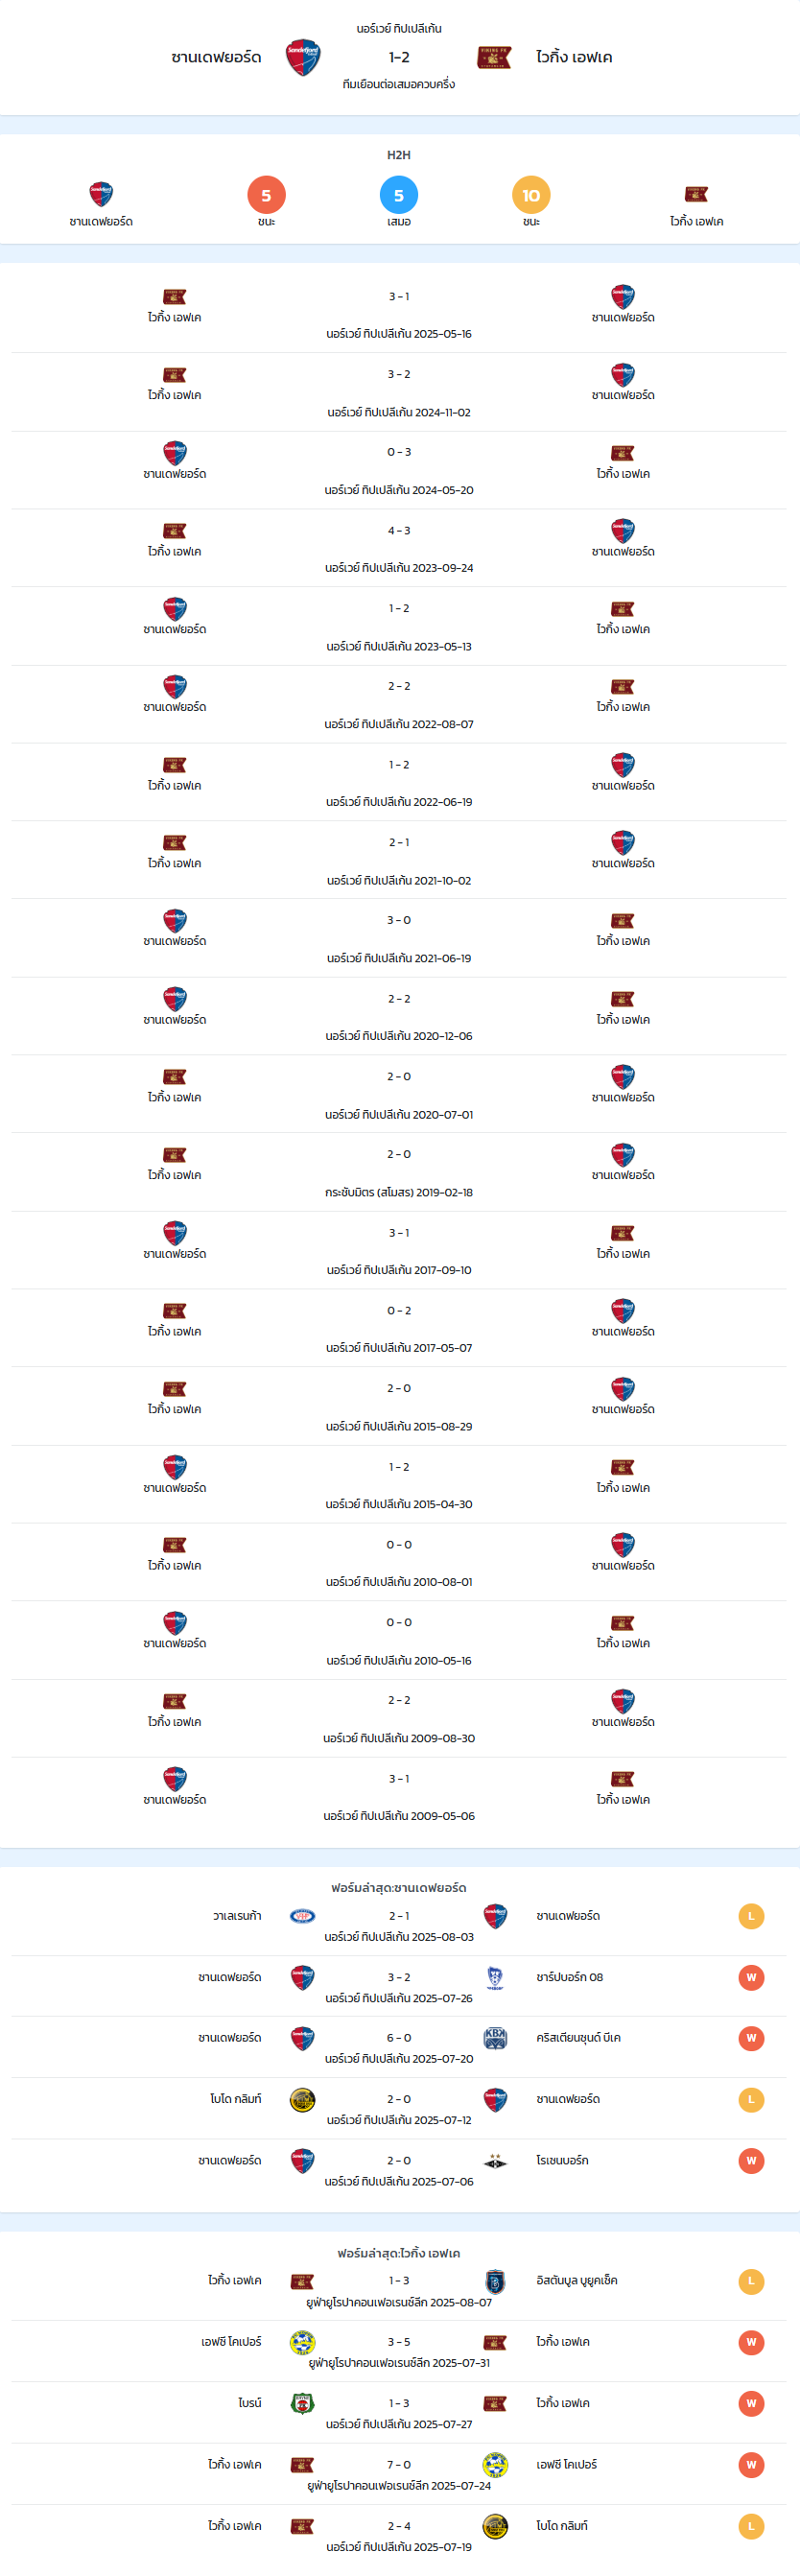Click the Sarpsborg 08 crest in recent form
The width and height of the screenshot is (800, 2576).
click(495, 1977)
